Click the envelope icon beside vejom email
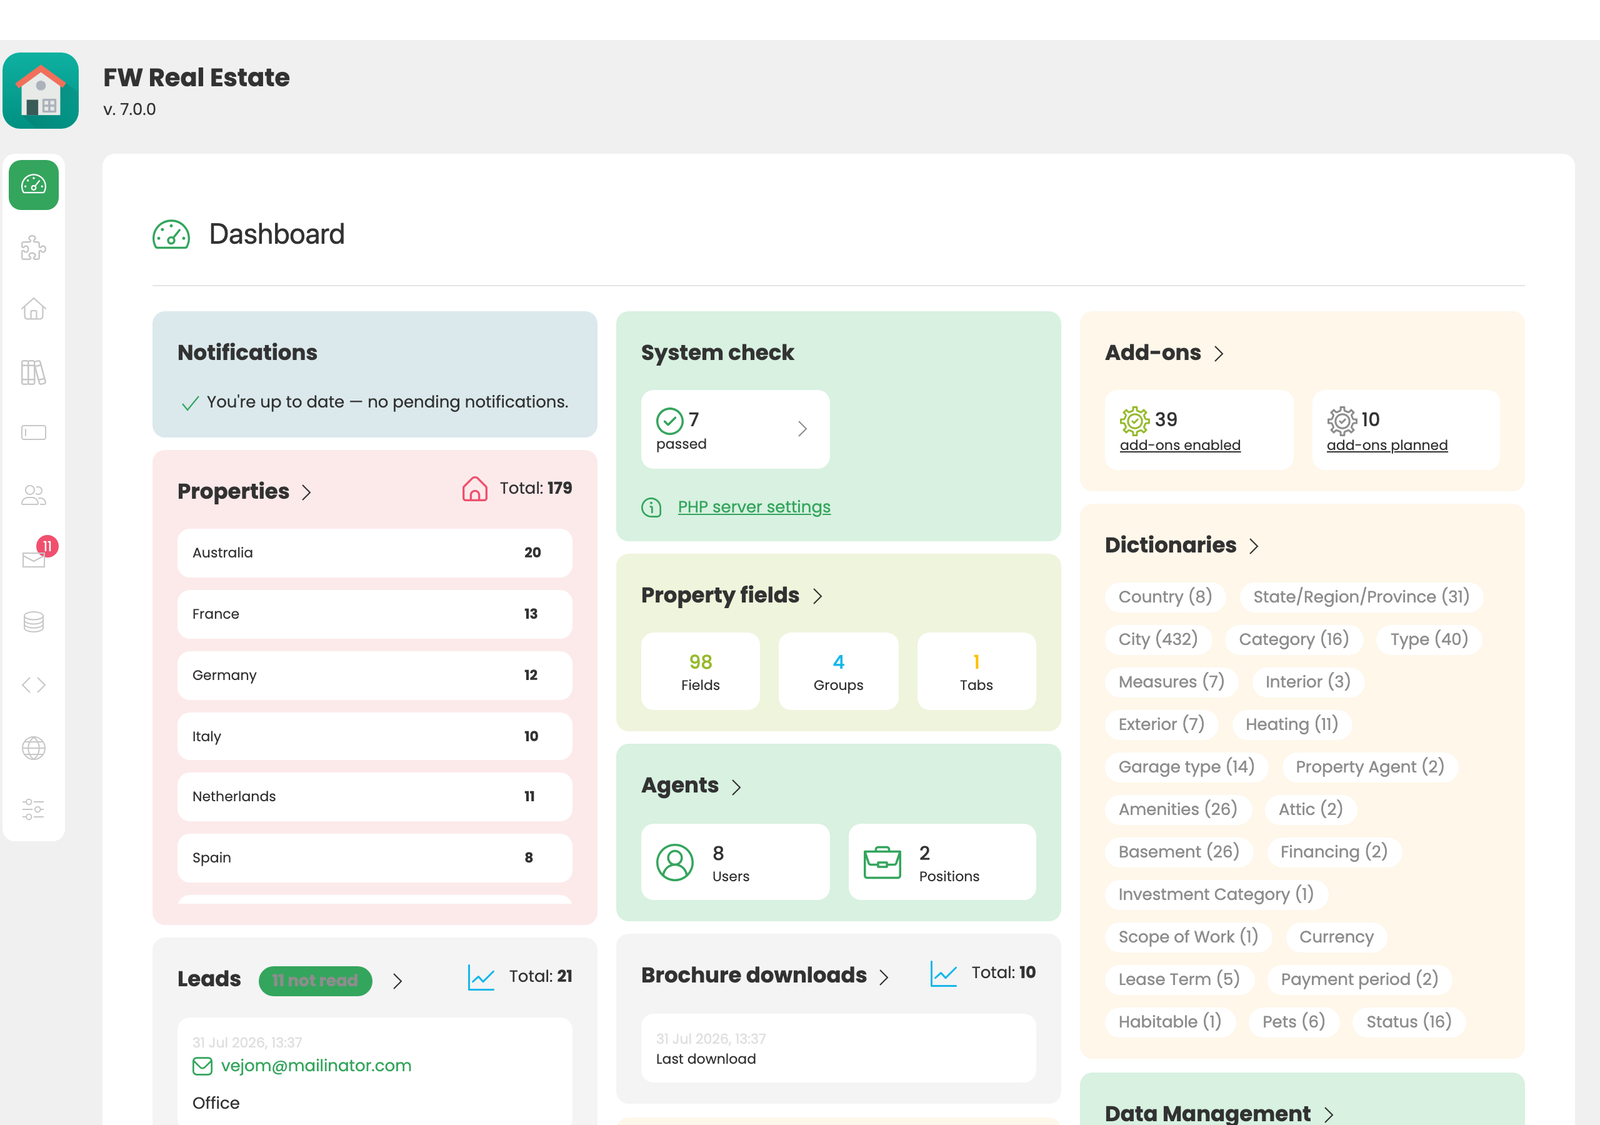 [202, 1066]
